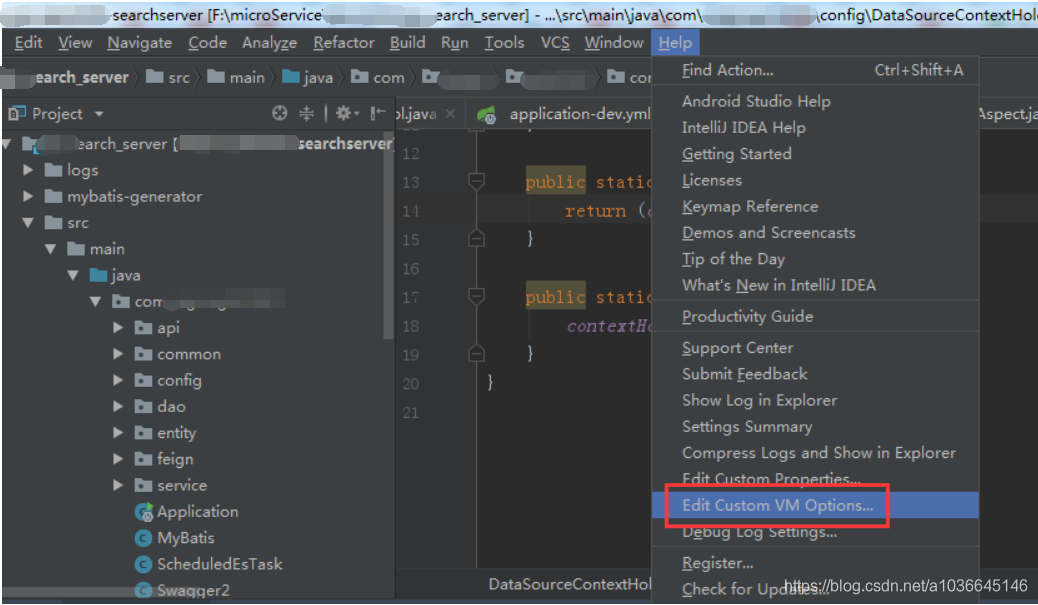This screenshot has height=605, width=1038.
Task: Collapse the main folder arrow
Action: [50, 249]
